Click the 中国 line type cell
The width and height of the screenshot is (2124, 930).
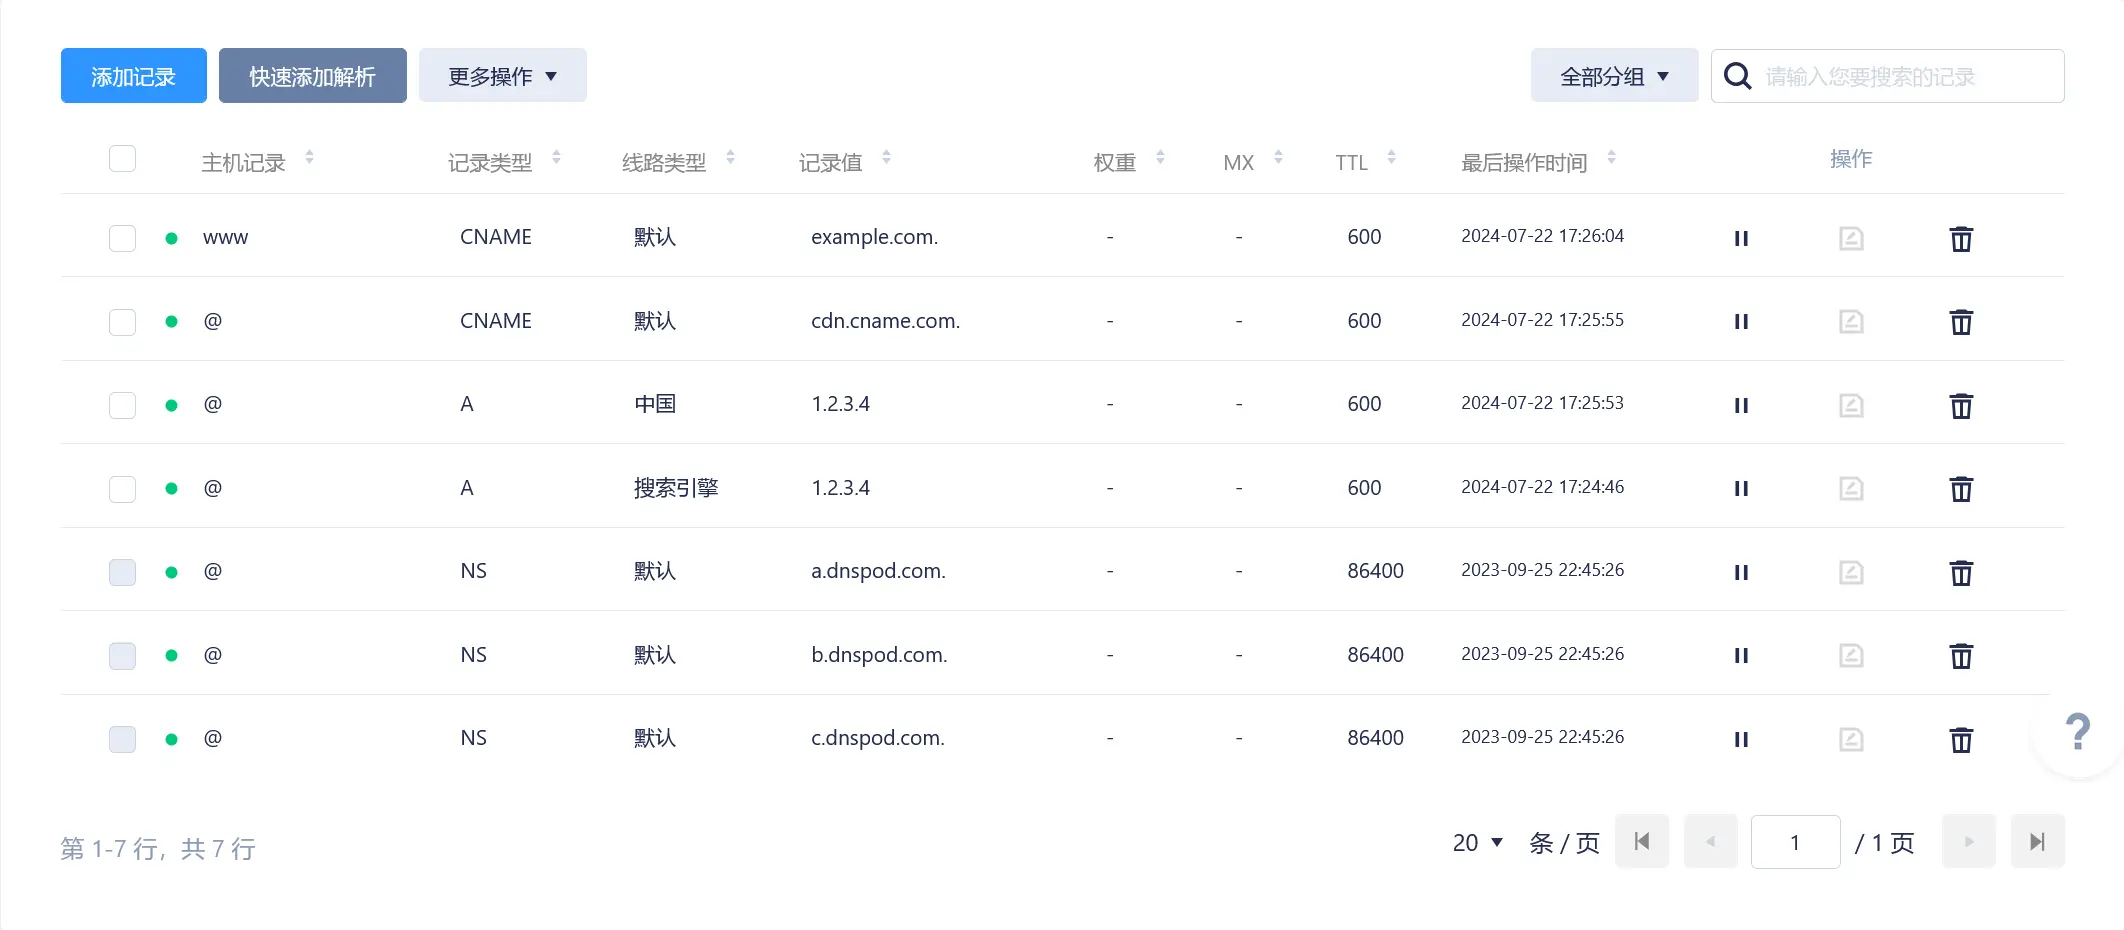point(655,404)
